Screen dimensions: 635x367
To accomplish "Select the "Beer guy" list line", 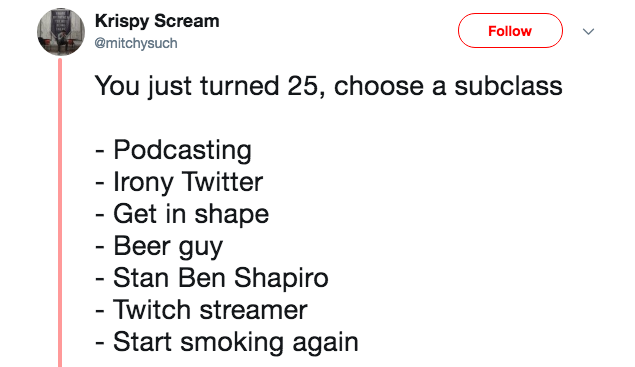I will pos(159,246).
